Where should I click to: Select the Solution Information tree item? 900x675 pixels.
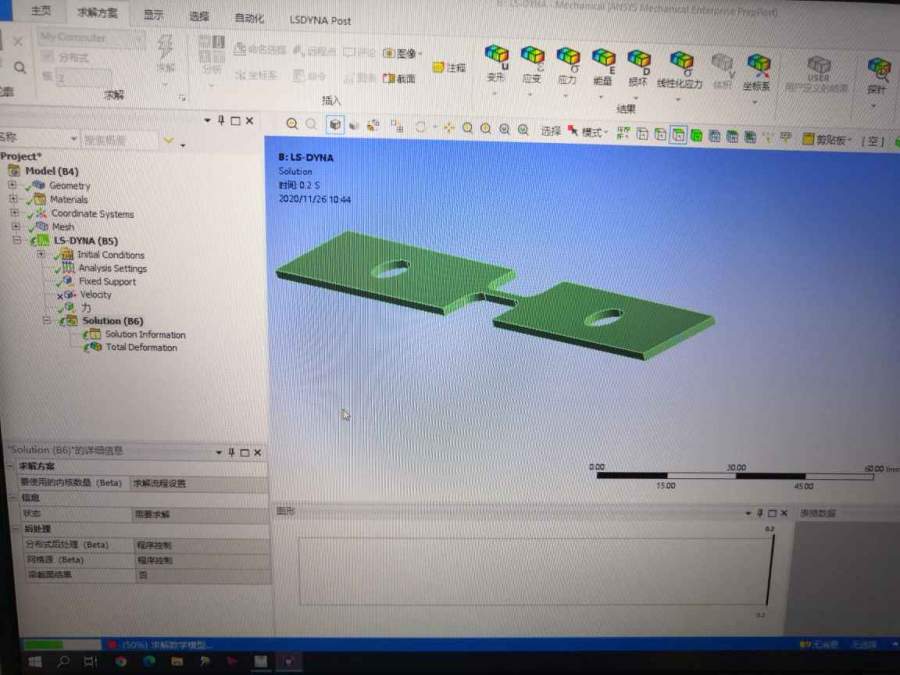pyautogui.click(x=145, y=334)
